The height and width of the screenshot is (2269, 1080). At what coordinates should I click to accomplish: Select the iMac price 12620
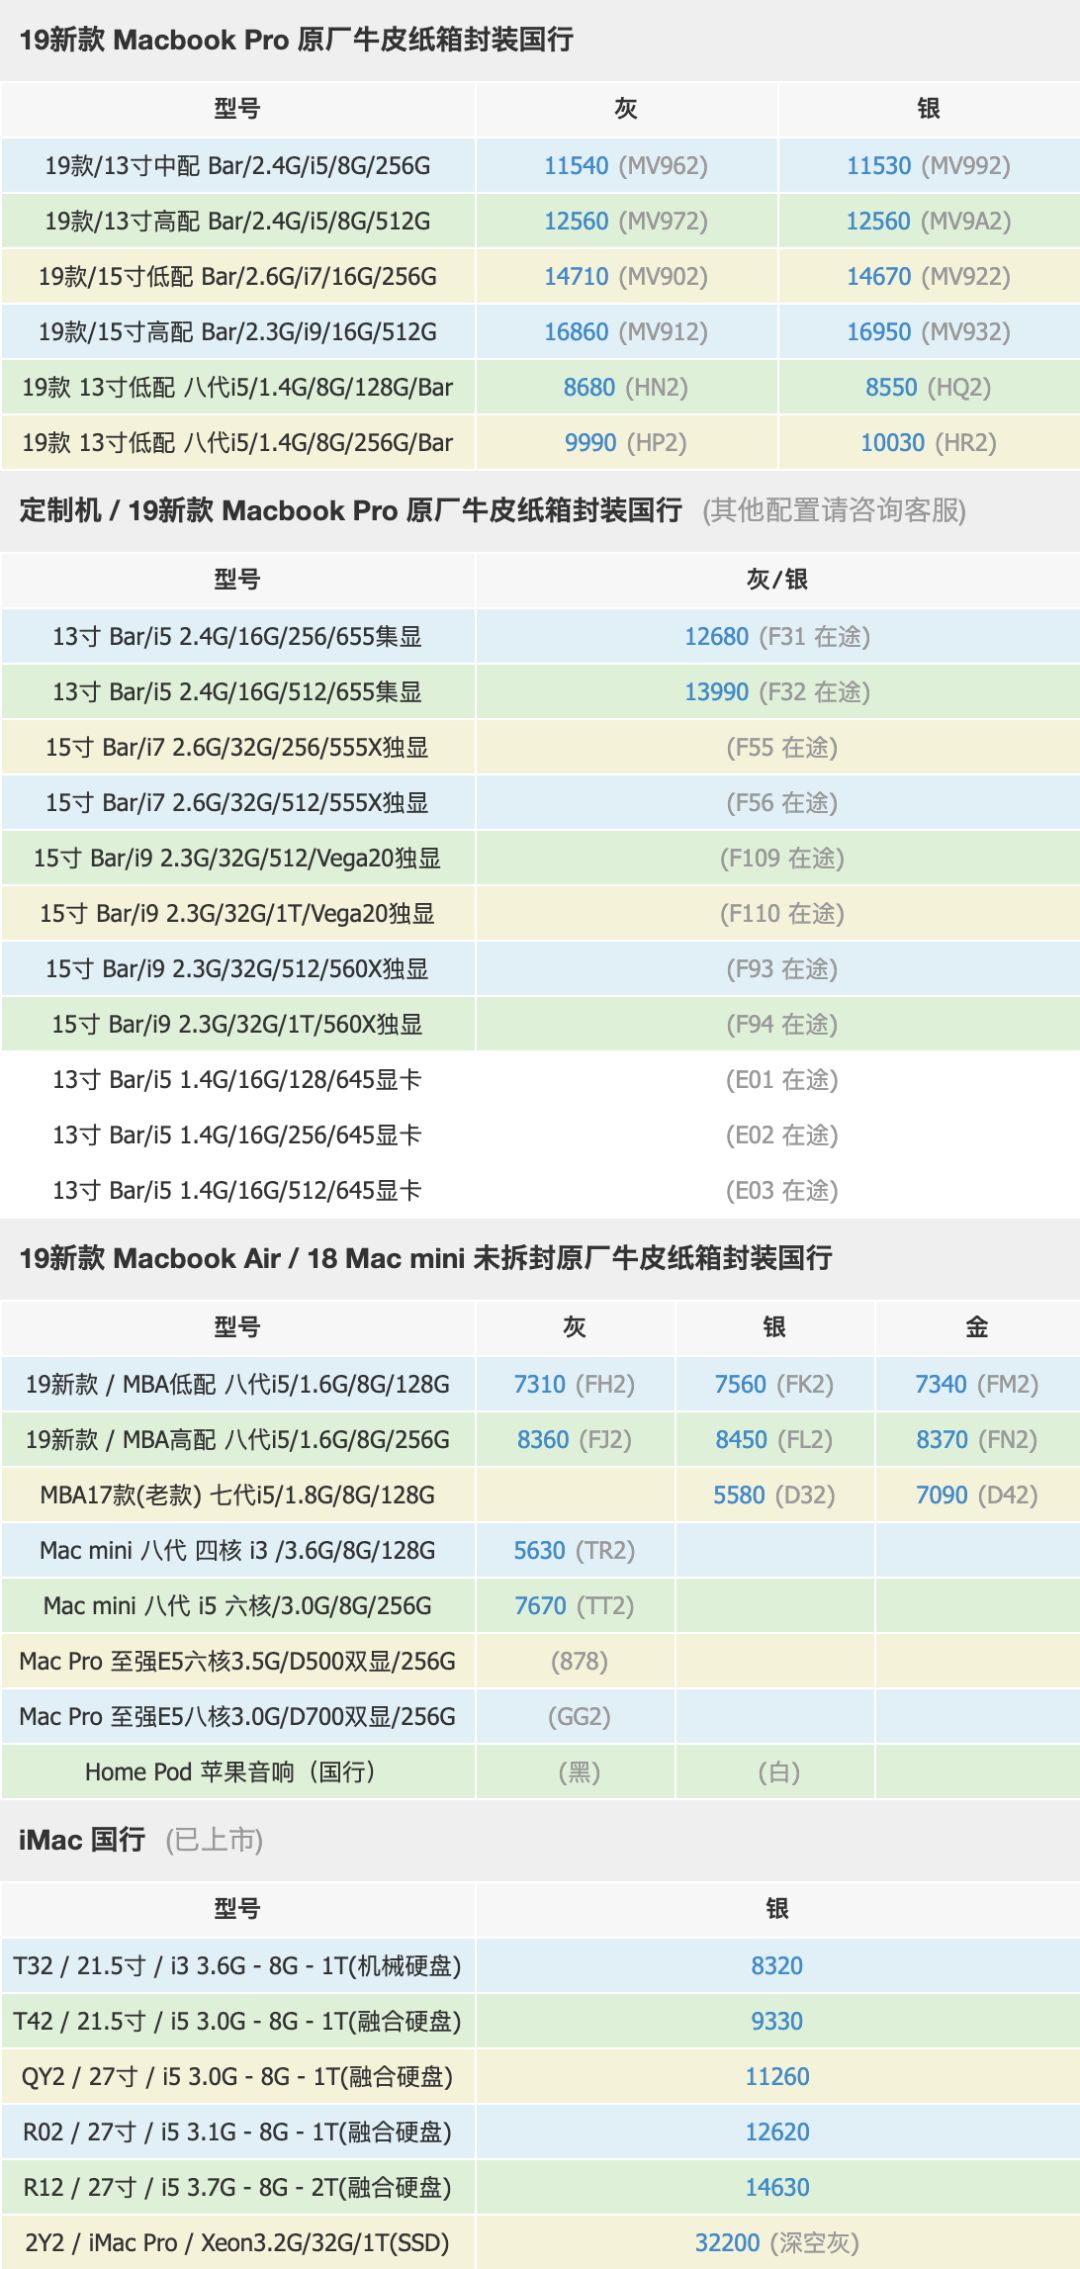(777, 2132)
